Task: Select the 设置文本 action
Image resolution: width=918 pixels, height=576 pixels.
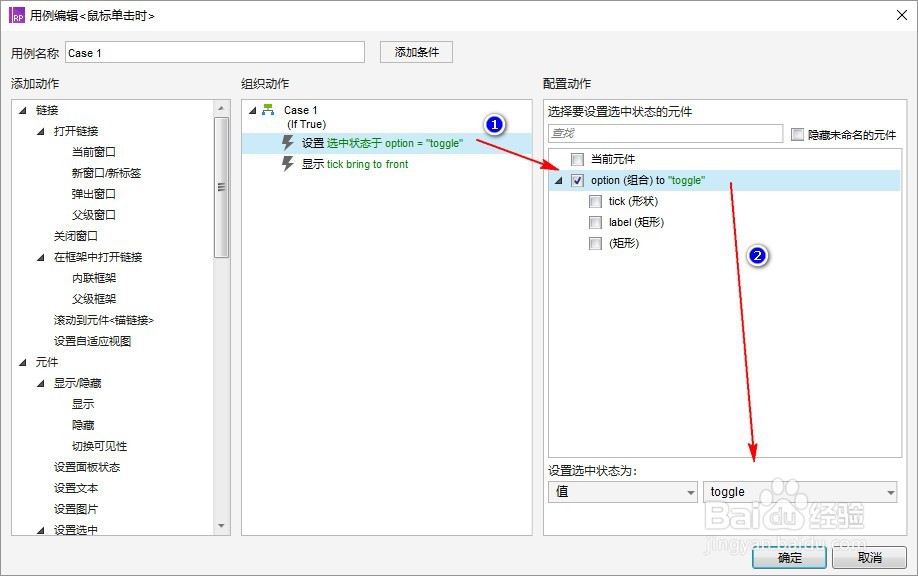Action: tap(76, 488)
